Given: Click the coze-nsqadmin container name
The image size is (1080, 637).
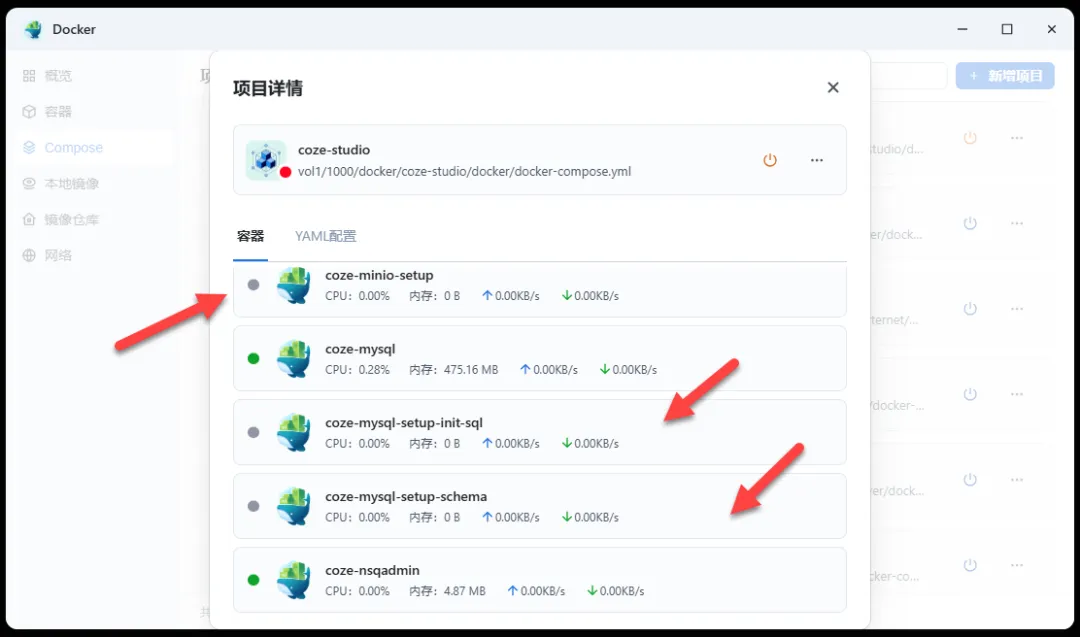Looking at the screenshot, I should 372,570.
